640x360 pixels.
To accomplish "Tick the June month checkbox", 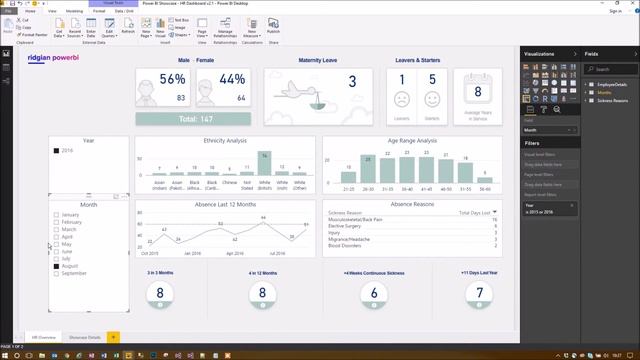I will [56, 251].
